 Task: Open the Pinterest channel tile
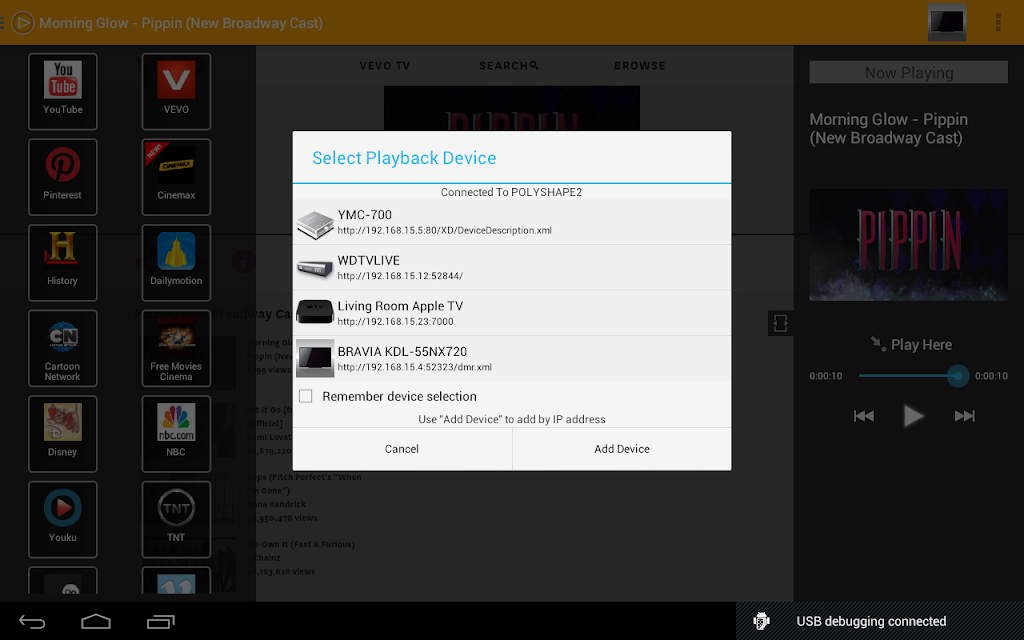point(63,177)
